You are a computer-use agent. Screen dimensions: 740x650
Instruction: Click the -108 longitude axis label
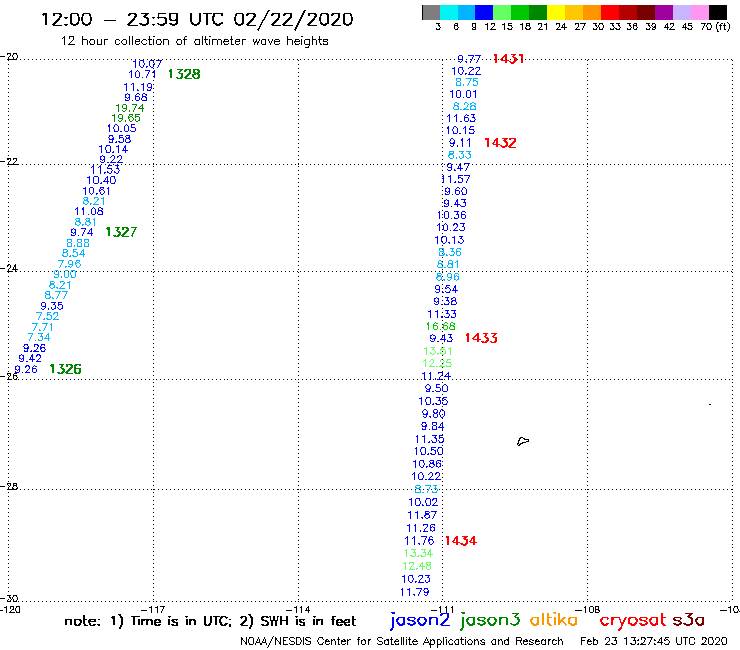coord(589,609)
